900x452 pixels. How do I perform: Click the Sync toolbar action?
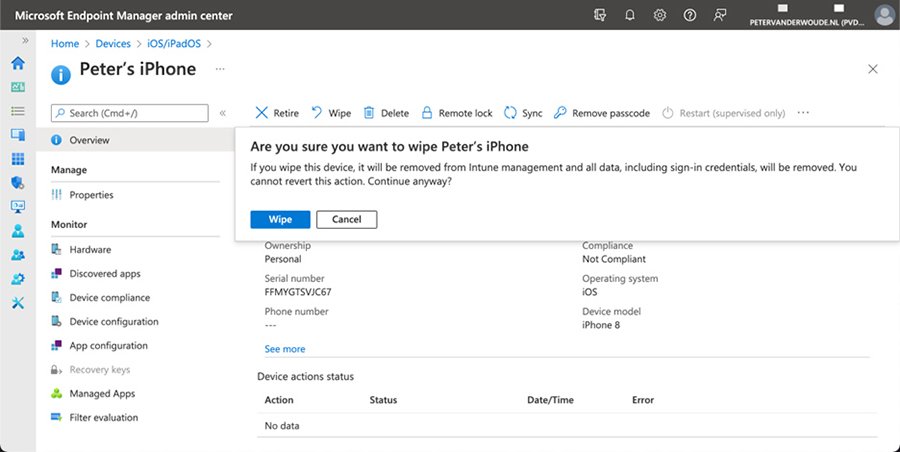click(523, 113)
